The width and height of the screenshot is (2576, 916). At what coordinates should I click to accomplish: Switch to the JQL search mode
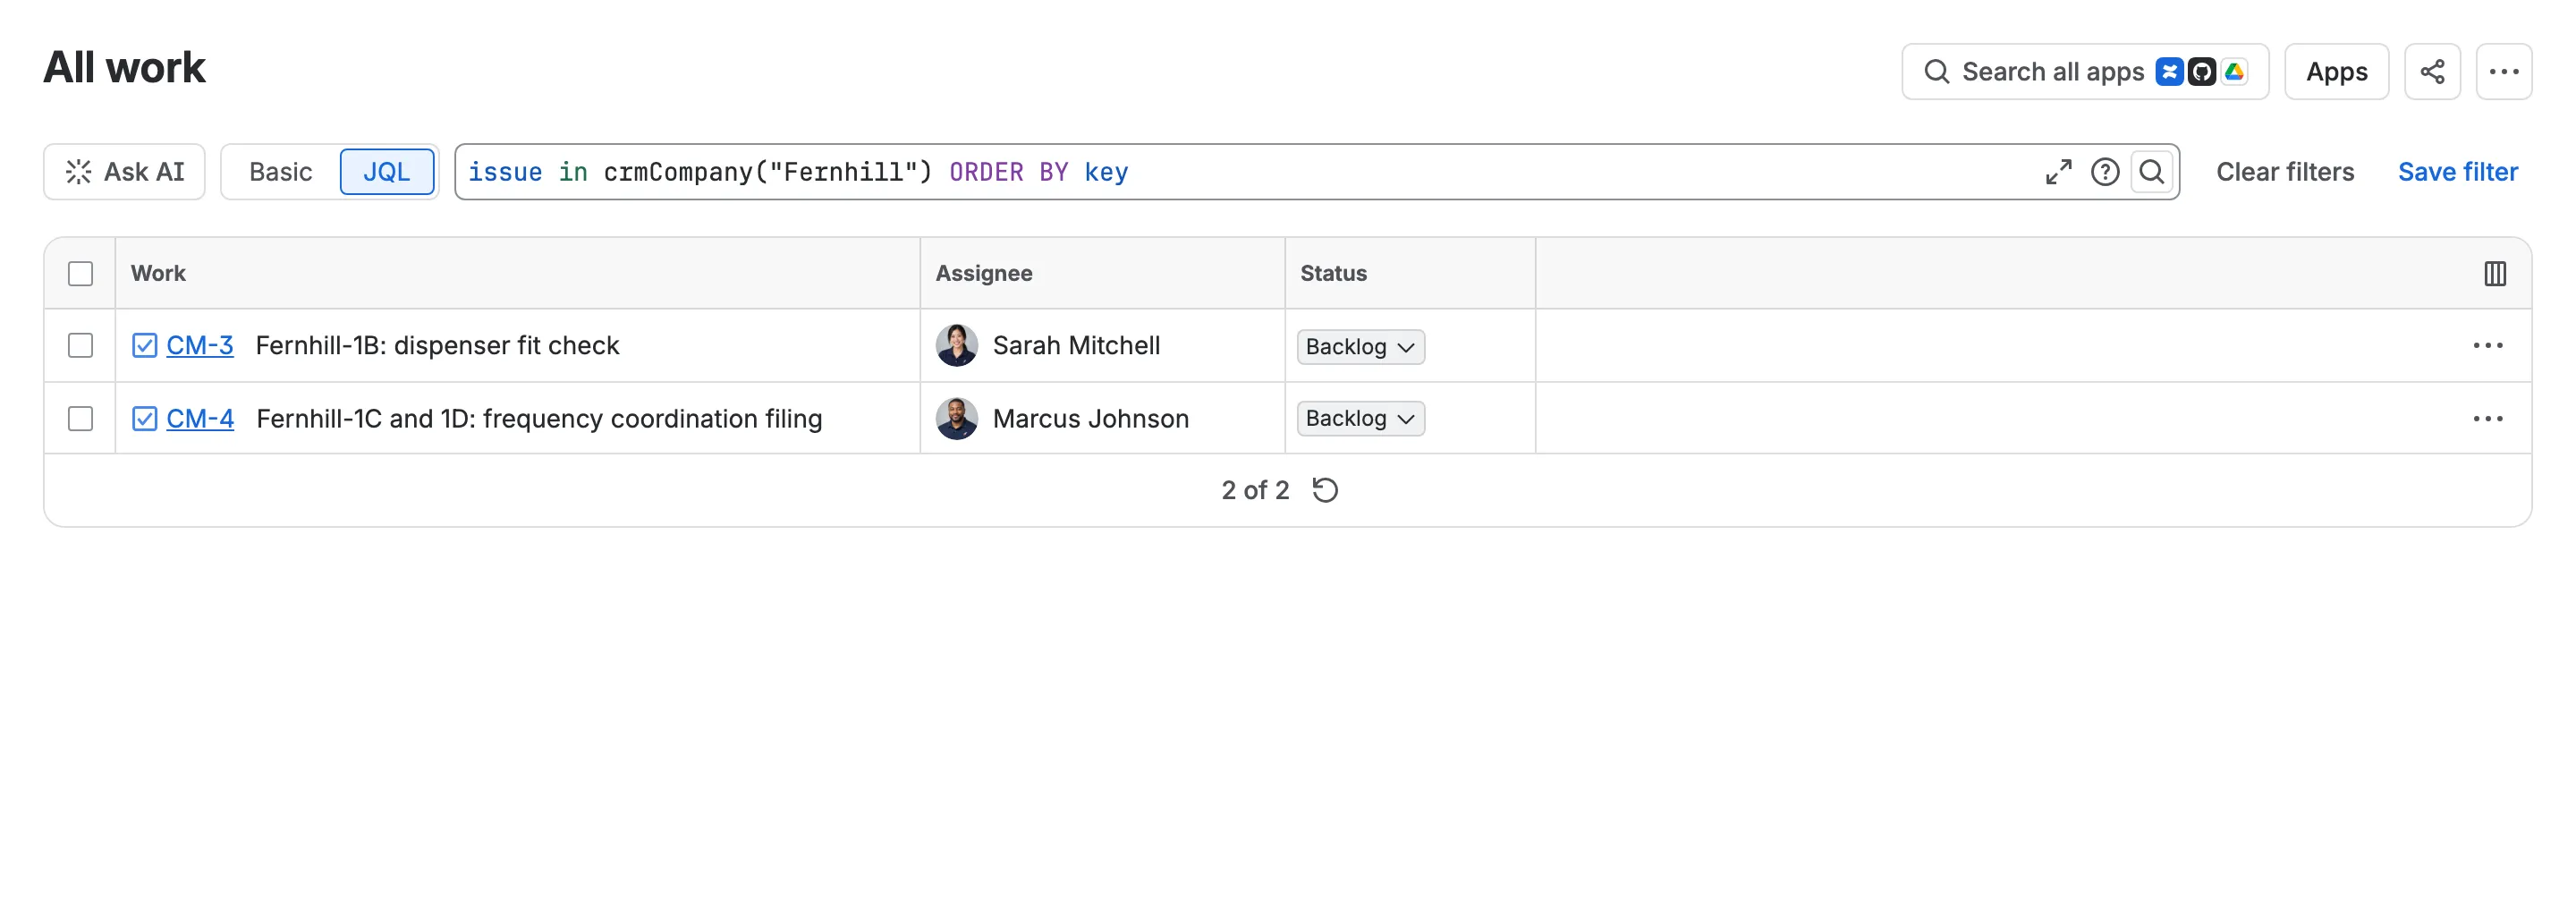click(387, 172)
